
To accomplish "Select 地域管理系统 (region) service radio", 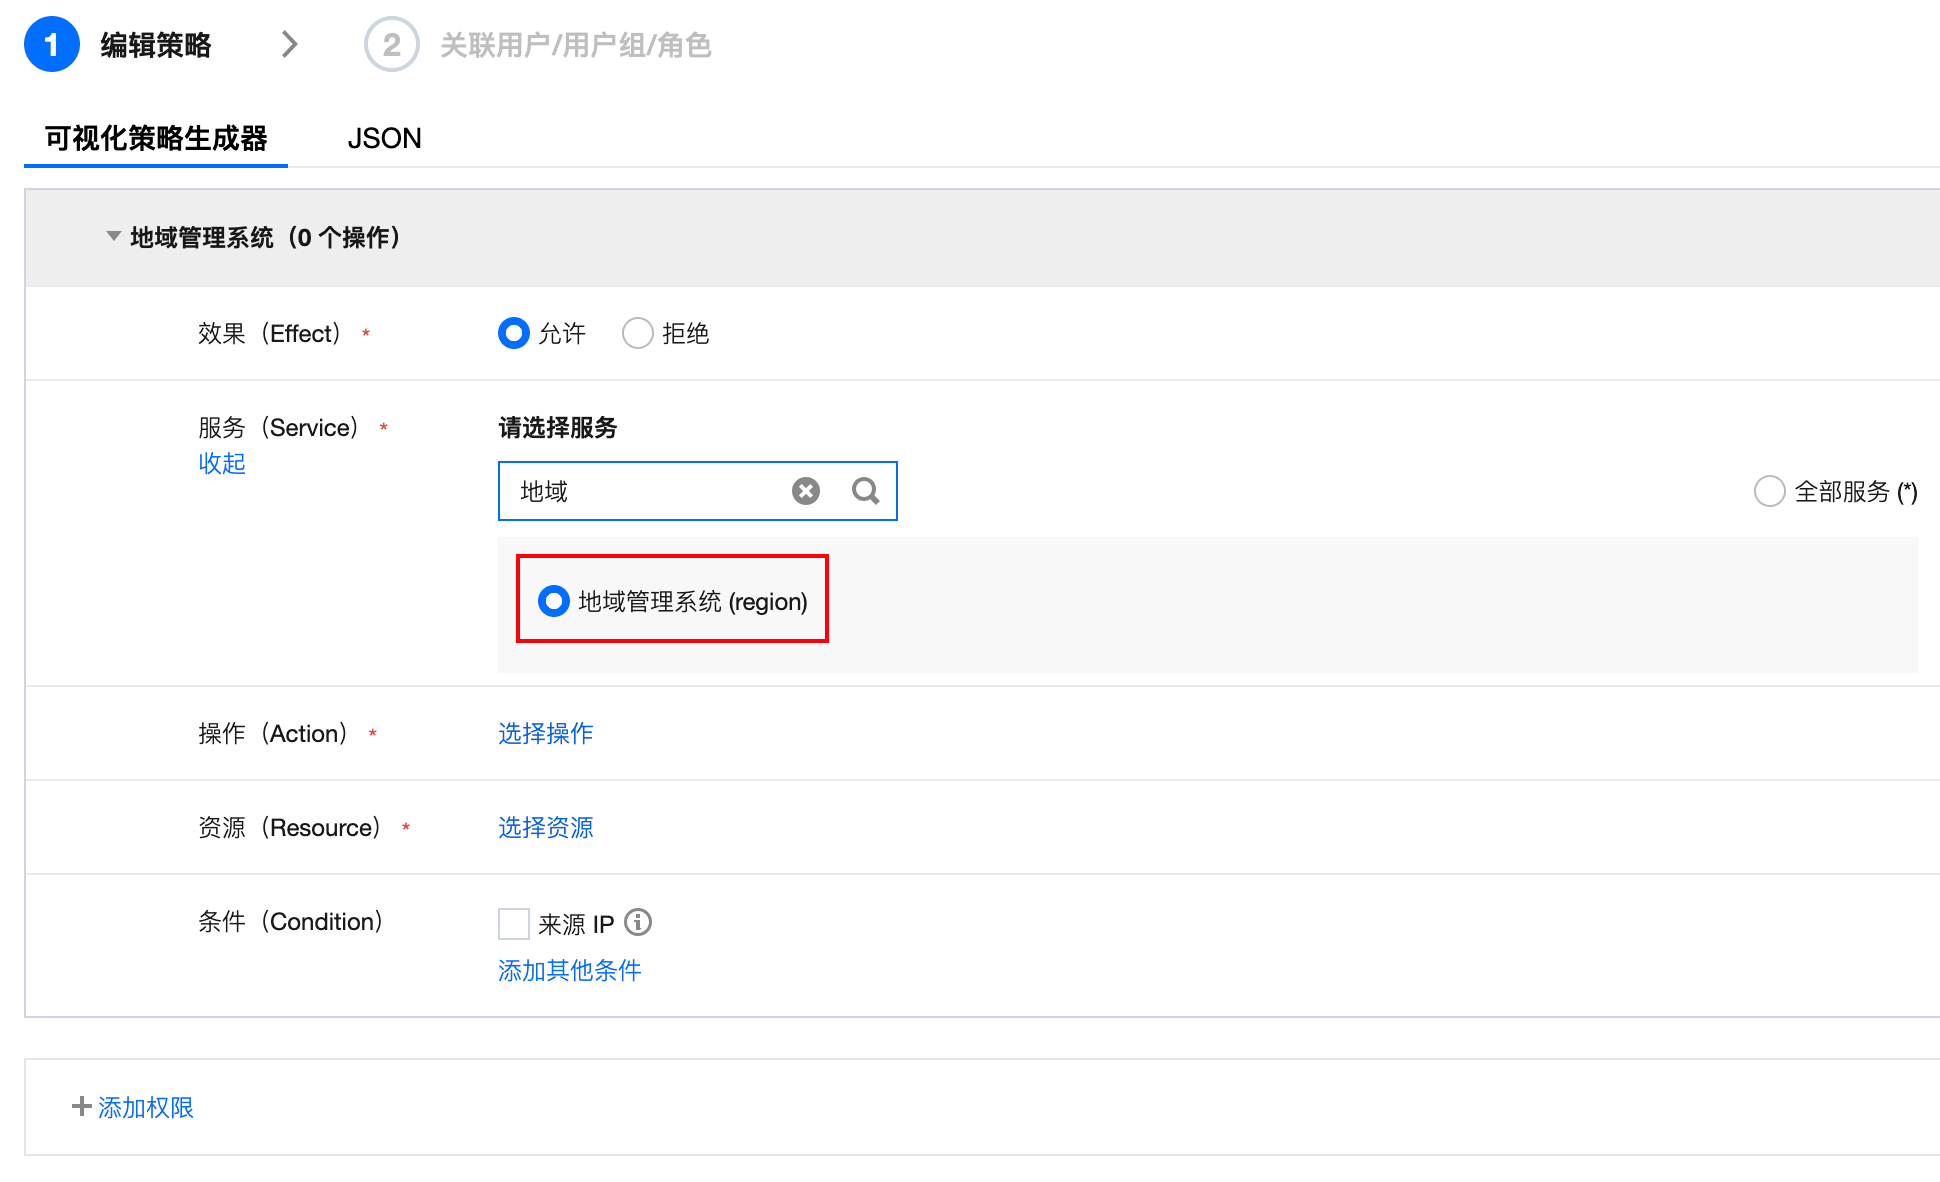I will (554, 601).
